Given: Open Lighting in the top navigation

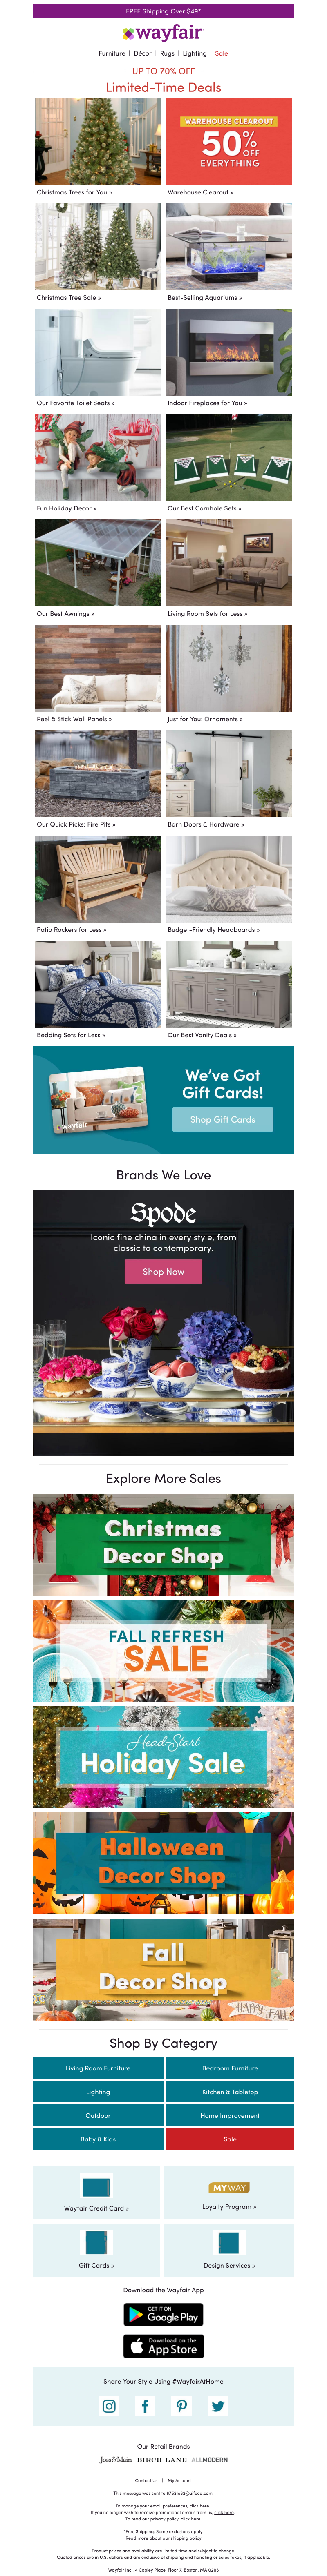Looking at the screenshot, I should click(195, 54).
